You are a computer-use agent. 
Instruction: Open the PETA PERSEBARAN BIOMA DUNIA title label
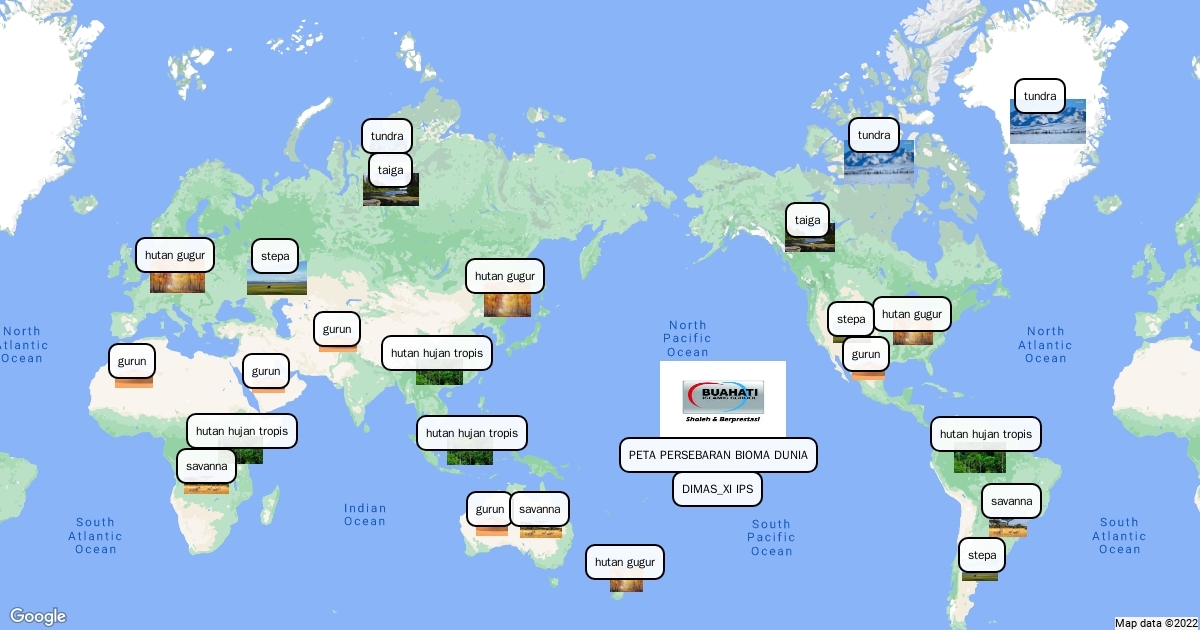(x=719, y=455)
